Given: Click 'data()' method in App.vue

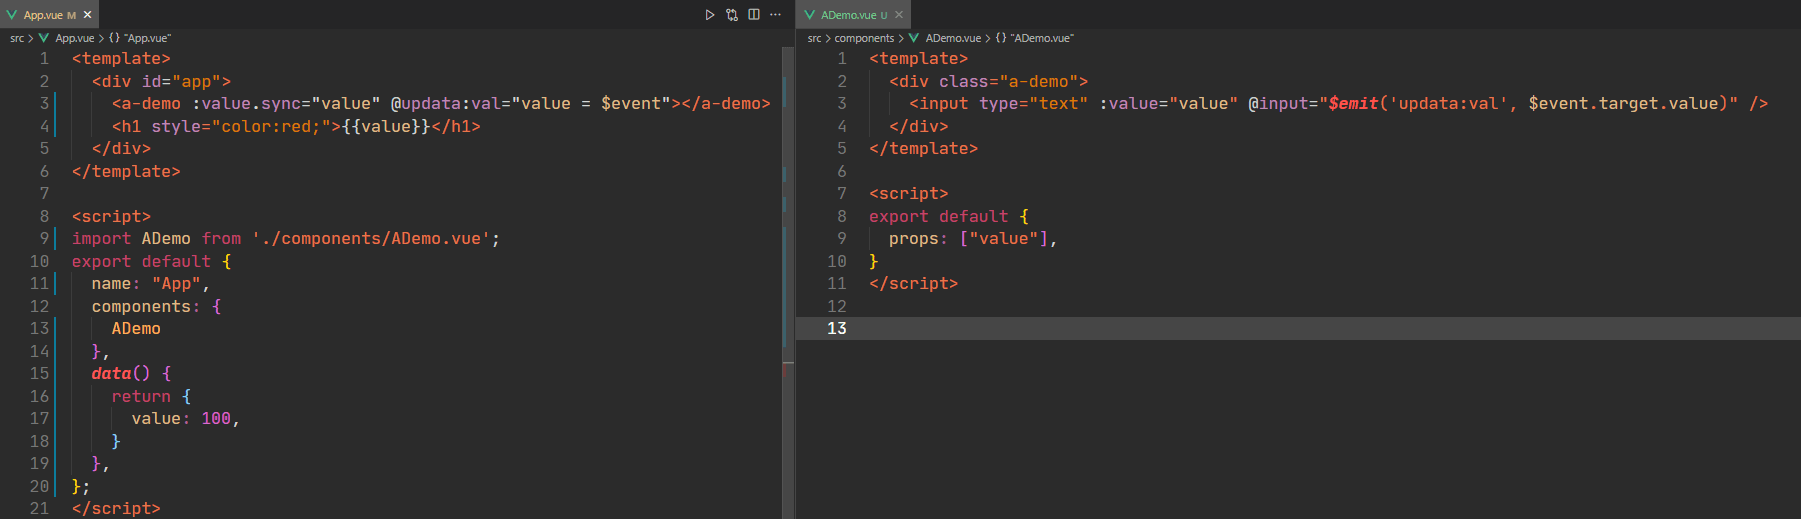Looking at the screenshot, I should [x=121, y=373].
